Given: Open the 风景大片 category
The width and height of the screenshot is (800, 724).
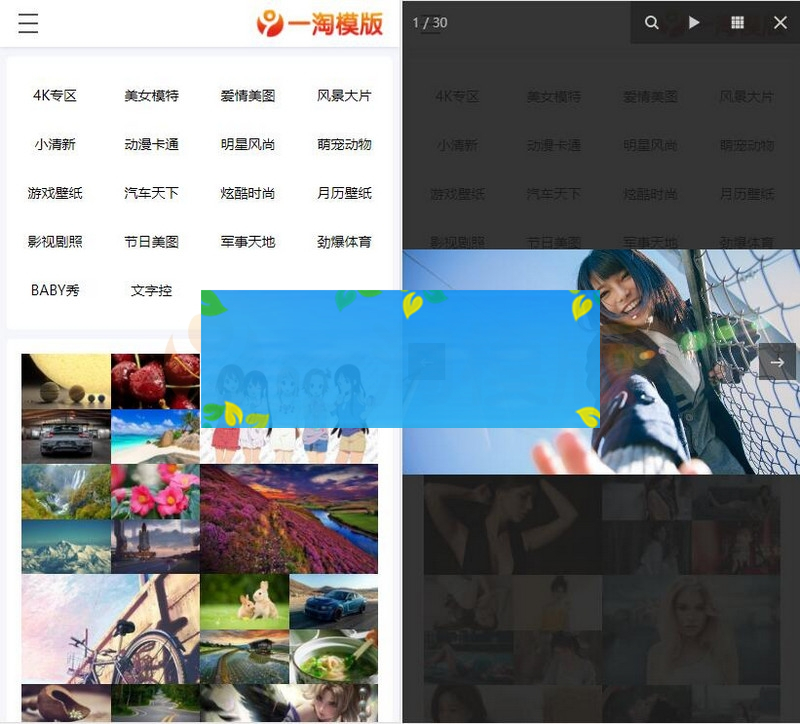Looking at the screenshot, I should [x=342, y=95].
